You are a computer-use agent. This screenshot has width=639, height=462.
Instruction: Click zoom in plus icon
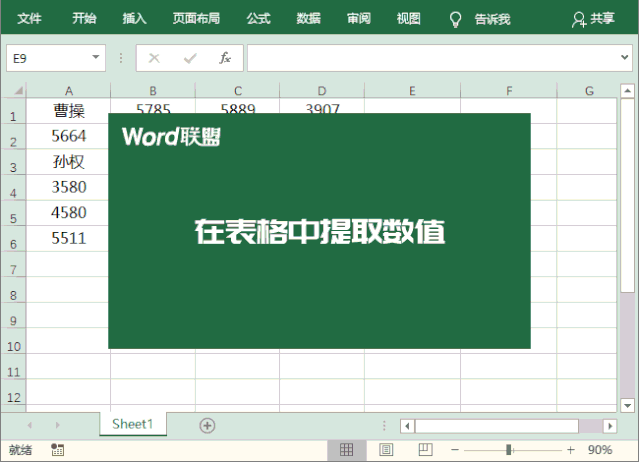point(570,450)
